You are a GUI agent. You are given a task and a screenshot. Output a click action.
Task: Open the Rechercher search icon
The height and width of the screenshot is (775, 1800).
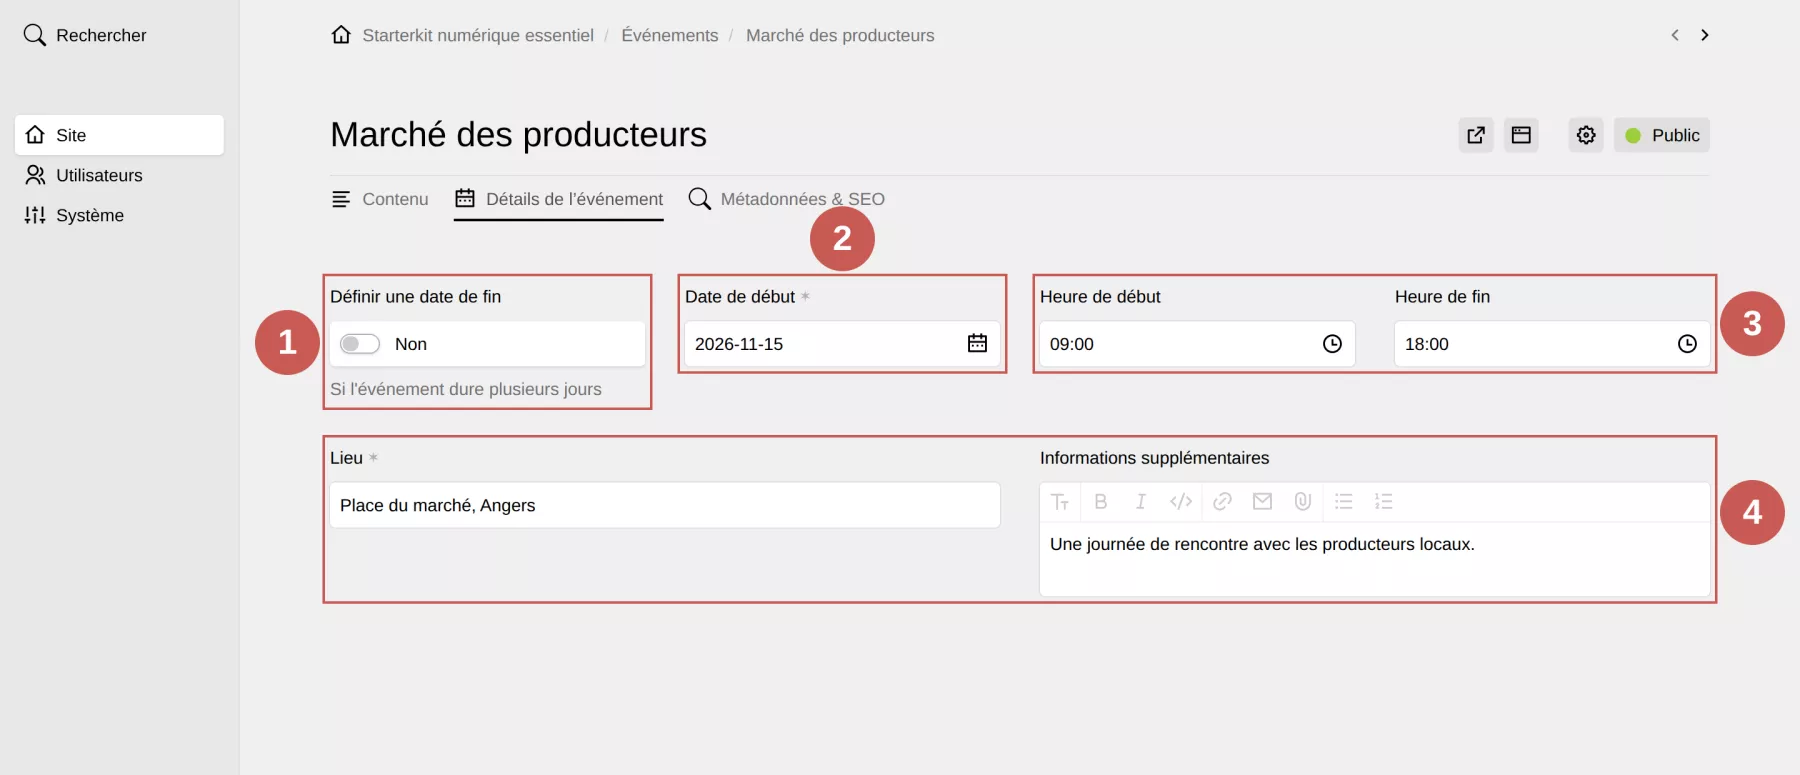[35, 35]
